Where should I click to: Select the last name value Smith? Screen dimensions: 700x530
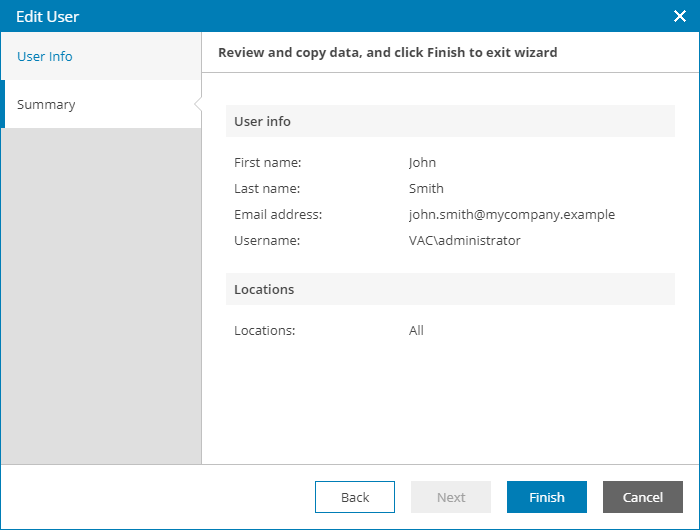pos(426,188)
